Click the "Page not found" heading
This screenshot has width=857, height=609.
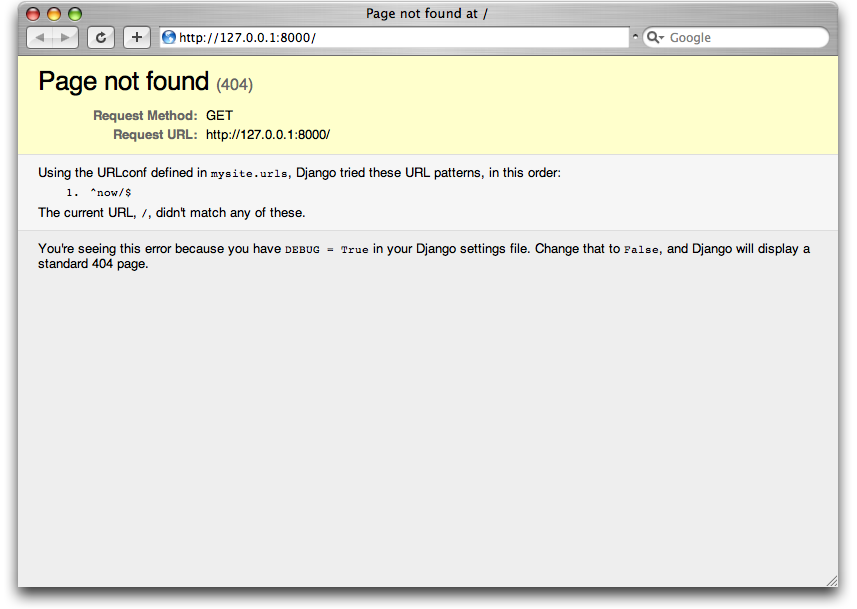[x=124, y=82]
